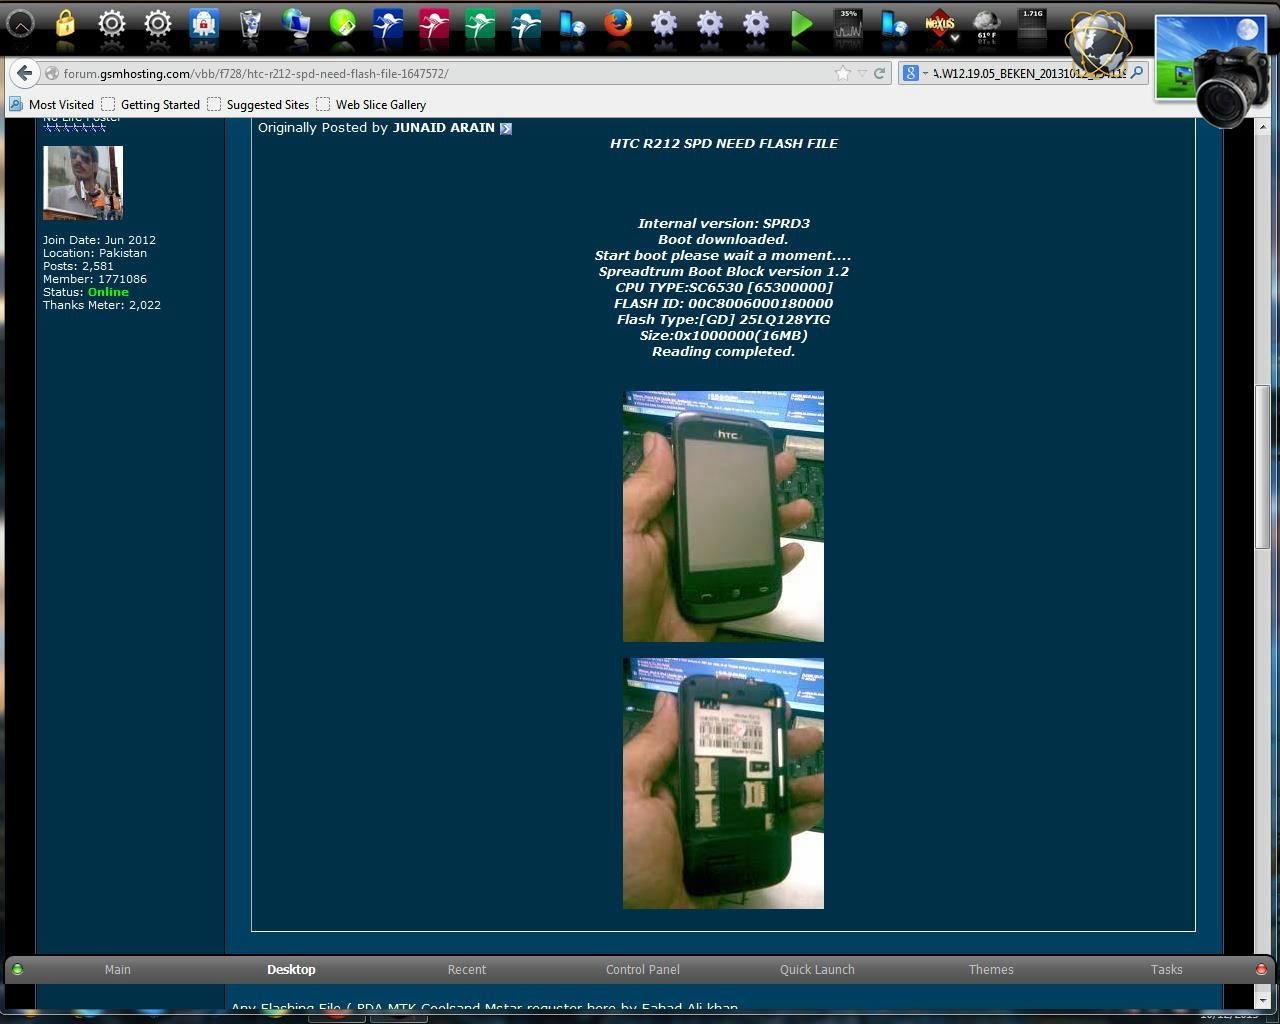Bookmark this page with the star icon
This screenshot has height=1024, width=1280.
click(x=842, y=73)
